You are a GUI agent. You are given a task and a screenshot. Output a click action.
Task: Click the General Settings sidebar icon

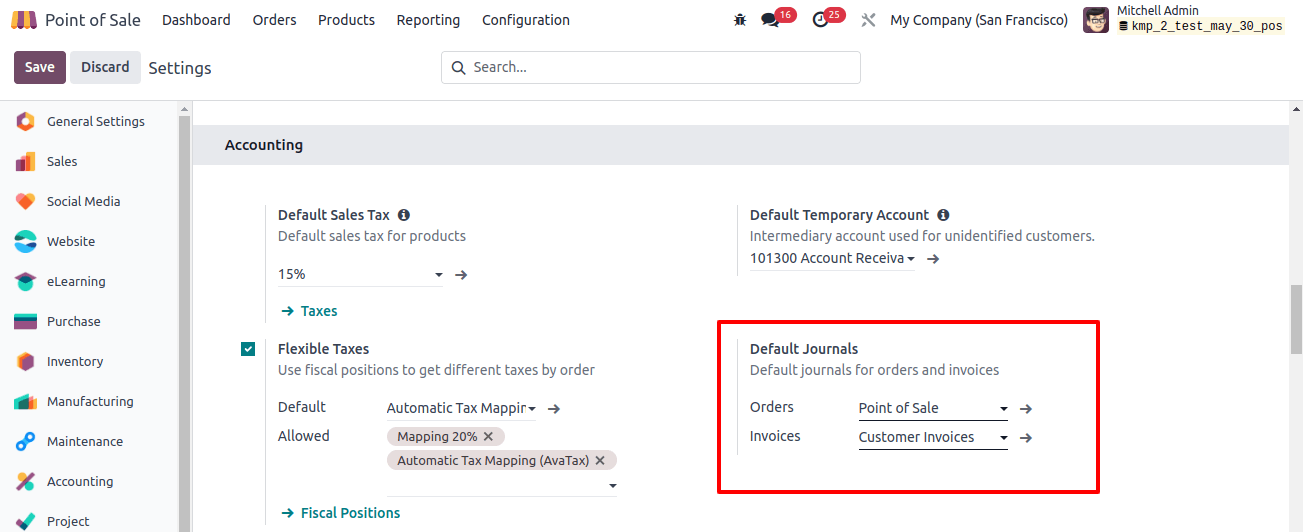click(x=25, y=121)
